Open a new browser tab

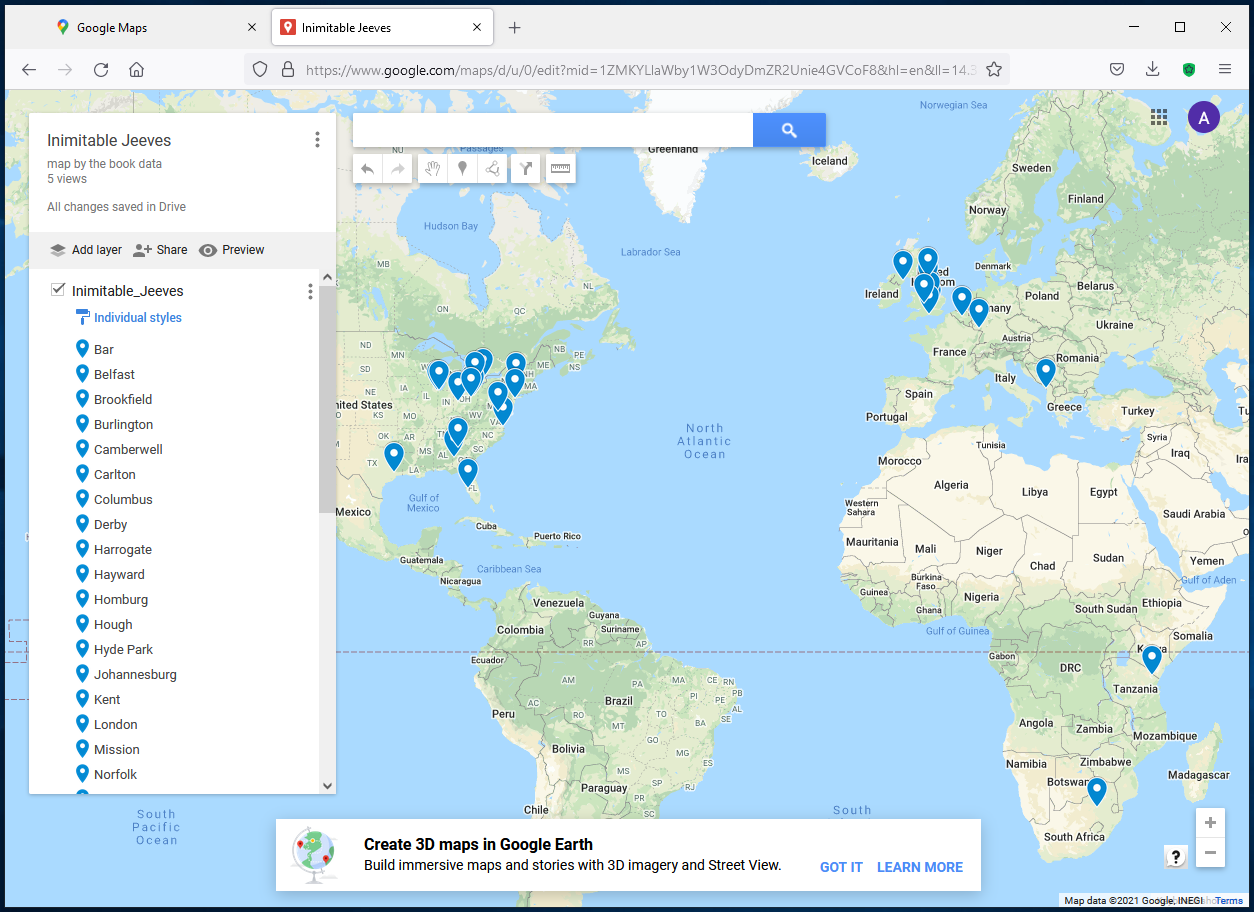coord(514,28)
